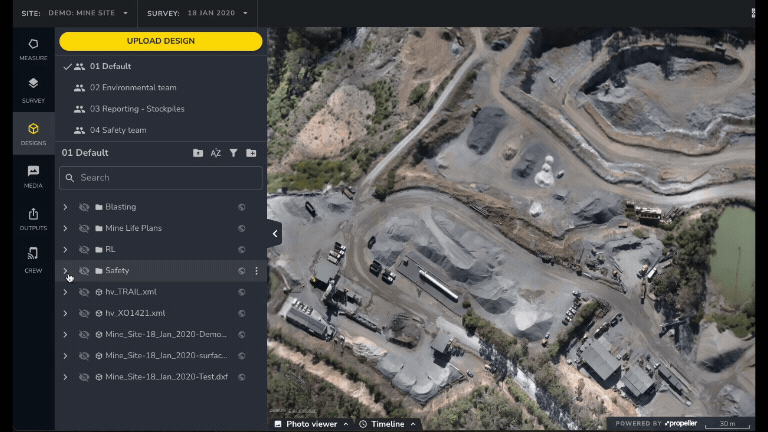The height and width of the screenshot is (432, 768).
Task: Toggle visibility of hv_XO1421.xml
Action: click(x=84, y=313)
